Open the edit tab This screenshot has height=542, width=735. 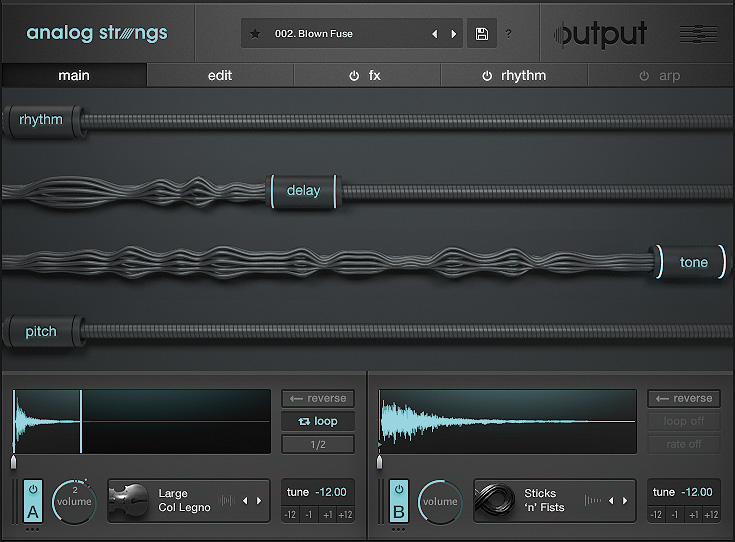point(220,75)
